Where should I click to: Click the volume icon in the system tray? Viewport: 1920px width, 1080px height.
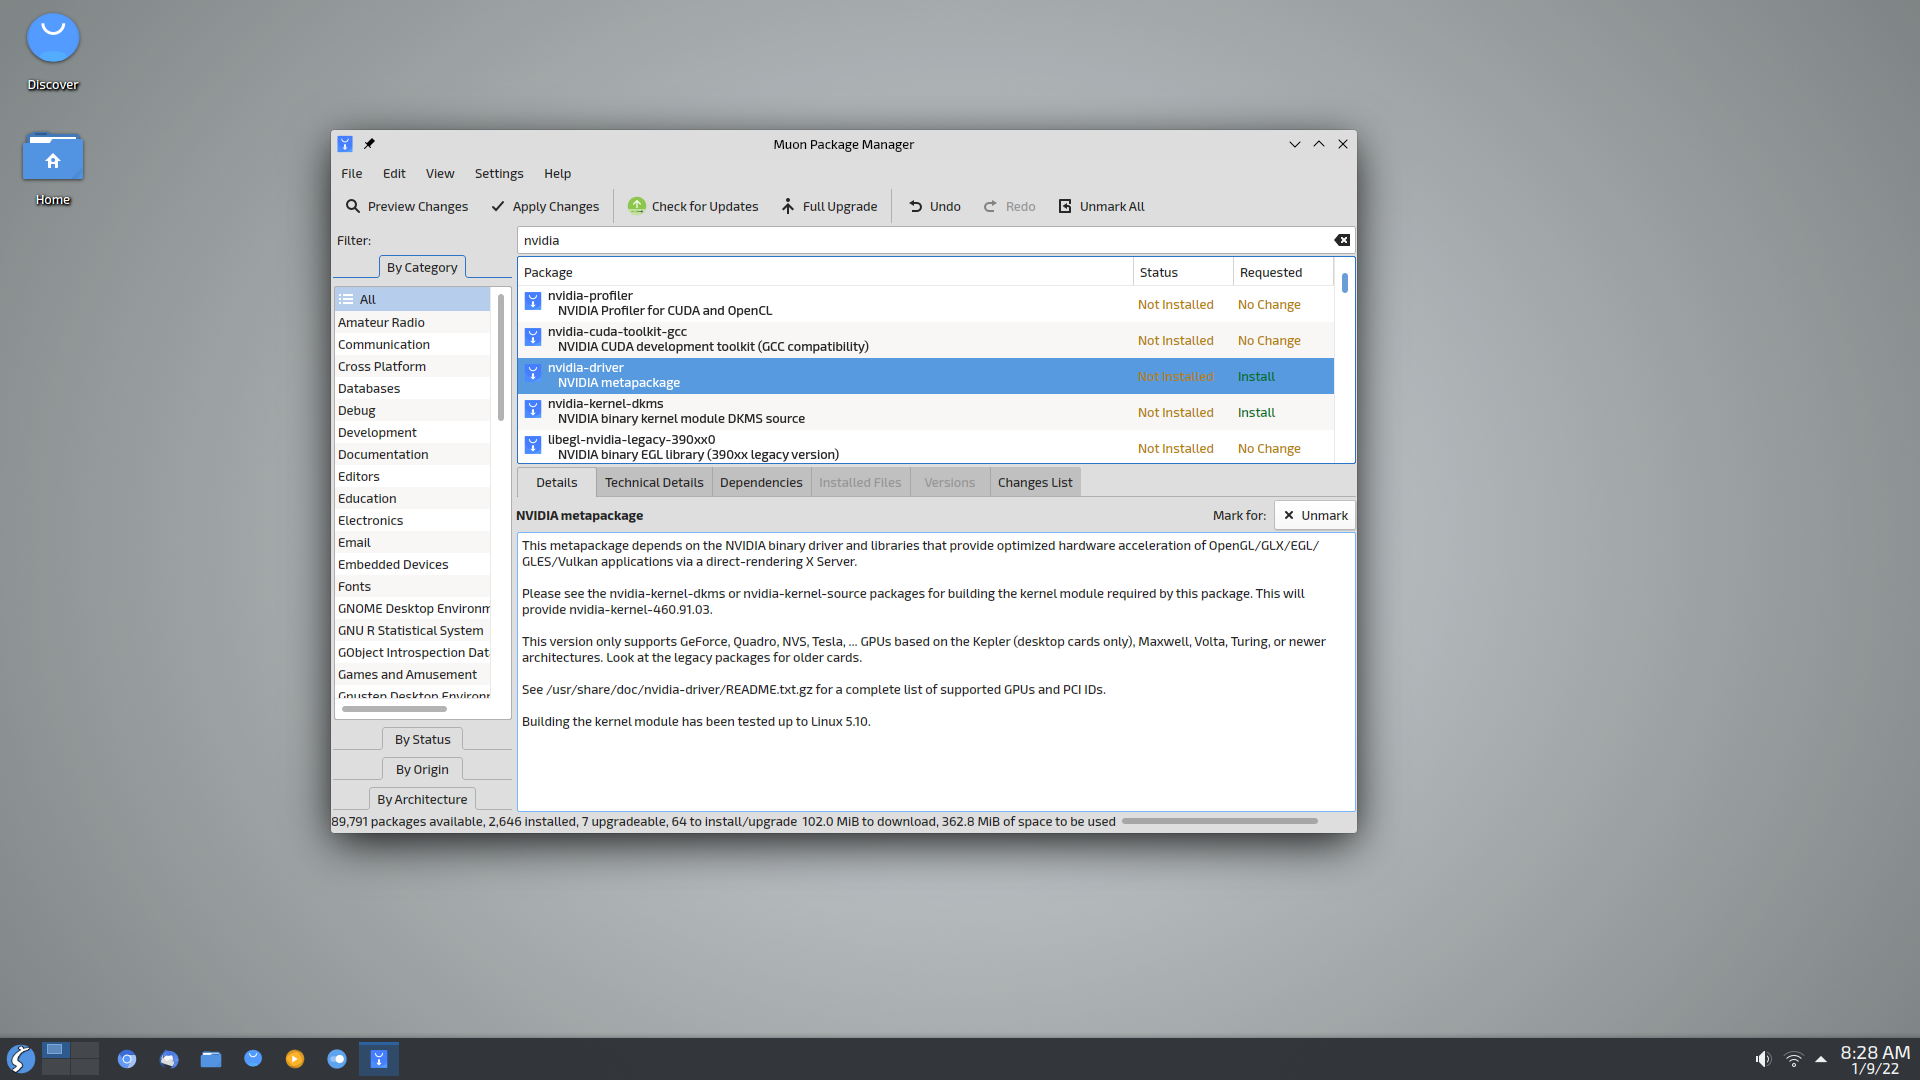pos(1762,1059)
